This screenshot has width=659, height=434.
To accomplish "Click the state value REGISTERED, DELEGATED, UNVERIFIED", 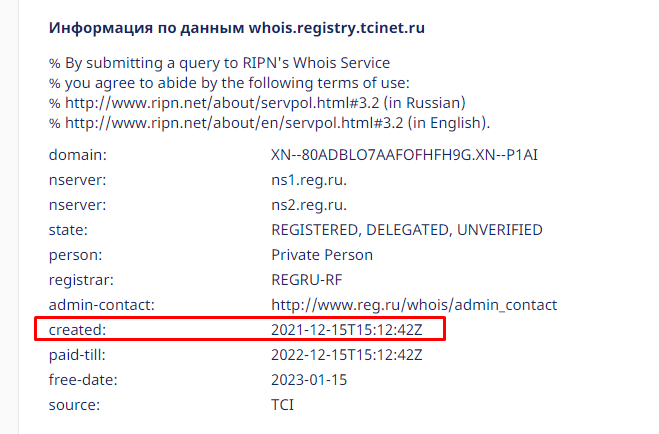I will pos(407,230).
